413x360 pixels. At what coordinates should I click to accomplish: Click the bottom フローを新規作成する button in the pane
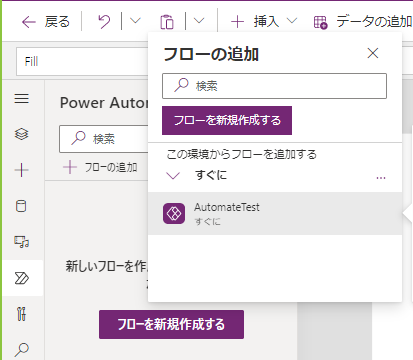coord(171,324)
